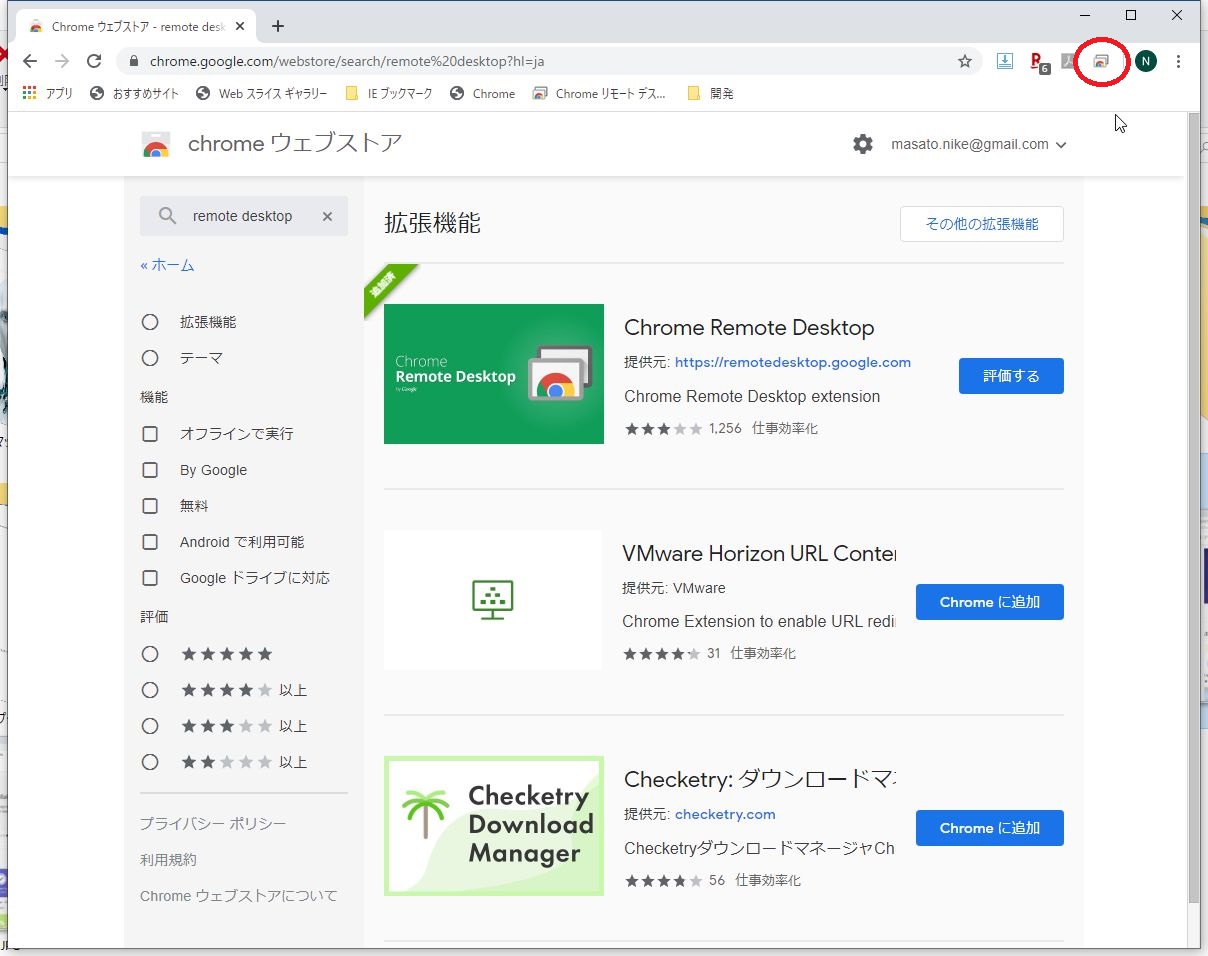The height and width of the screenshot is (956, 1208).
Task: Tick Android で利用可能 checkbox
Action: (150, 542)
